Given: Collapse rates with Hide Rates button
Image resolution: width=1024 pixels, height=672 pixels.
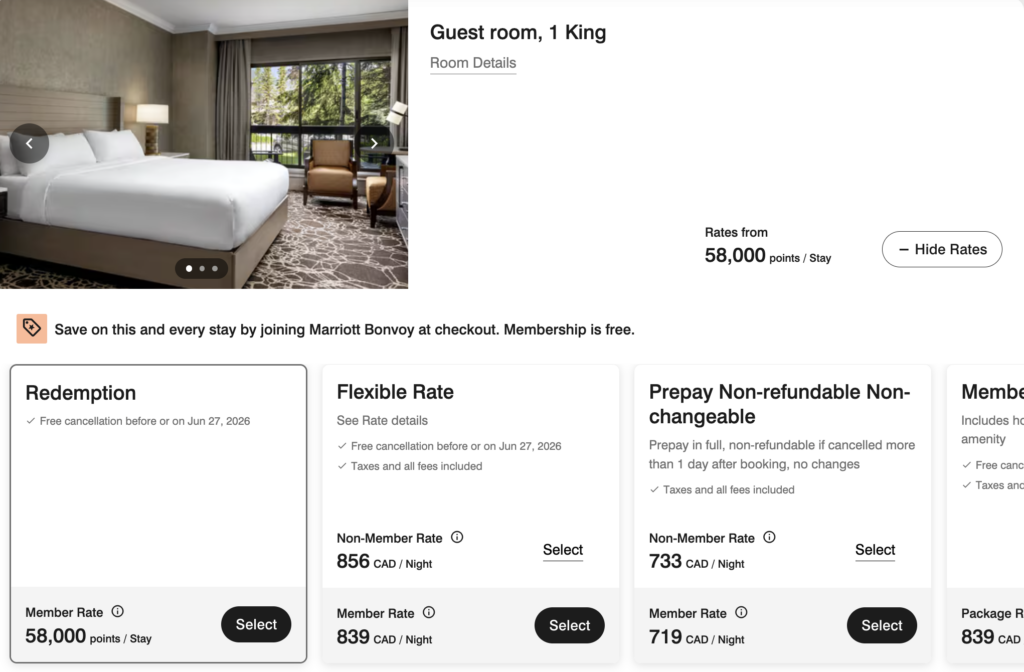Looking at the screenshot, I should tap(941, 249).
